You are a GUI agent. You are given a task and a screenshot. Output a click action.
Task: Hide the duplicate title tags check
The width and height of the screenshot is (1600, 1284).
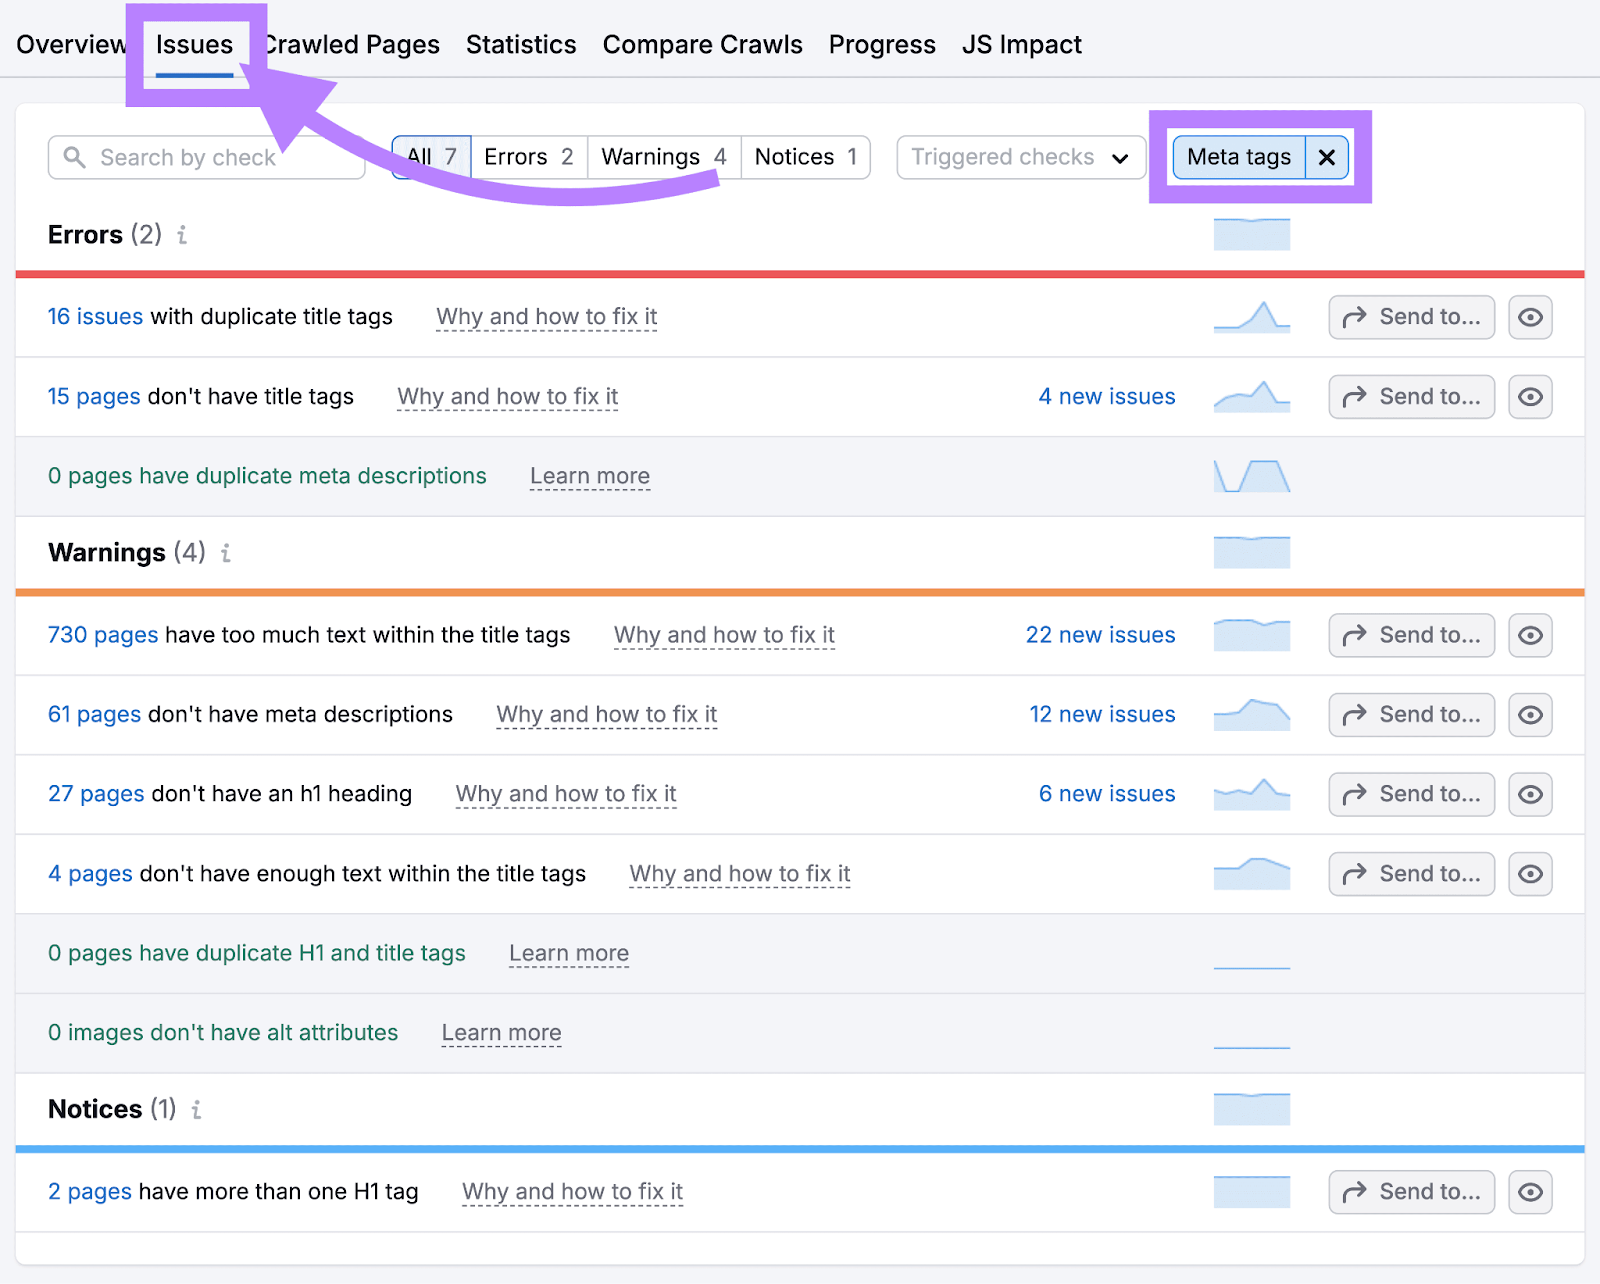pos(1530,317)
